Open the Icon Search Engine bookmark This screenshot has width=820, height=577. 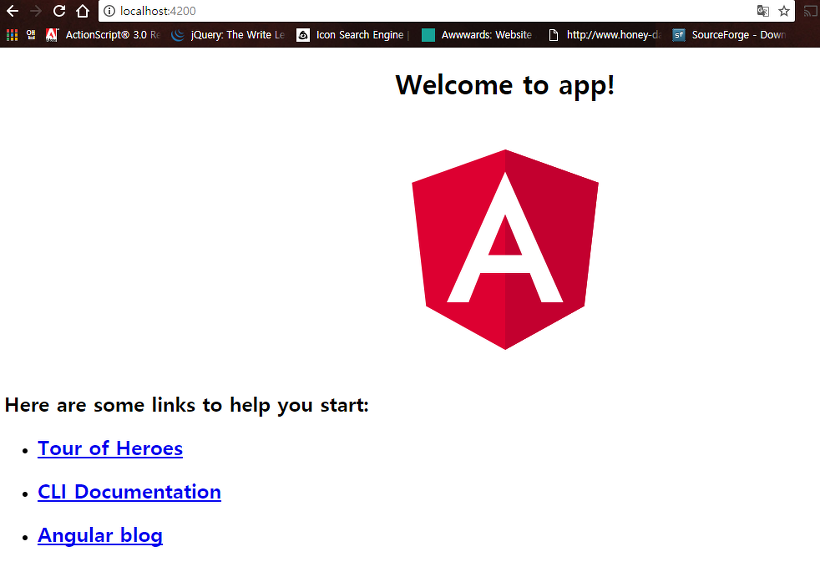click(x=352, y=35)
